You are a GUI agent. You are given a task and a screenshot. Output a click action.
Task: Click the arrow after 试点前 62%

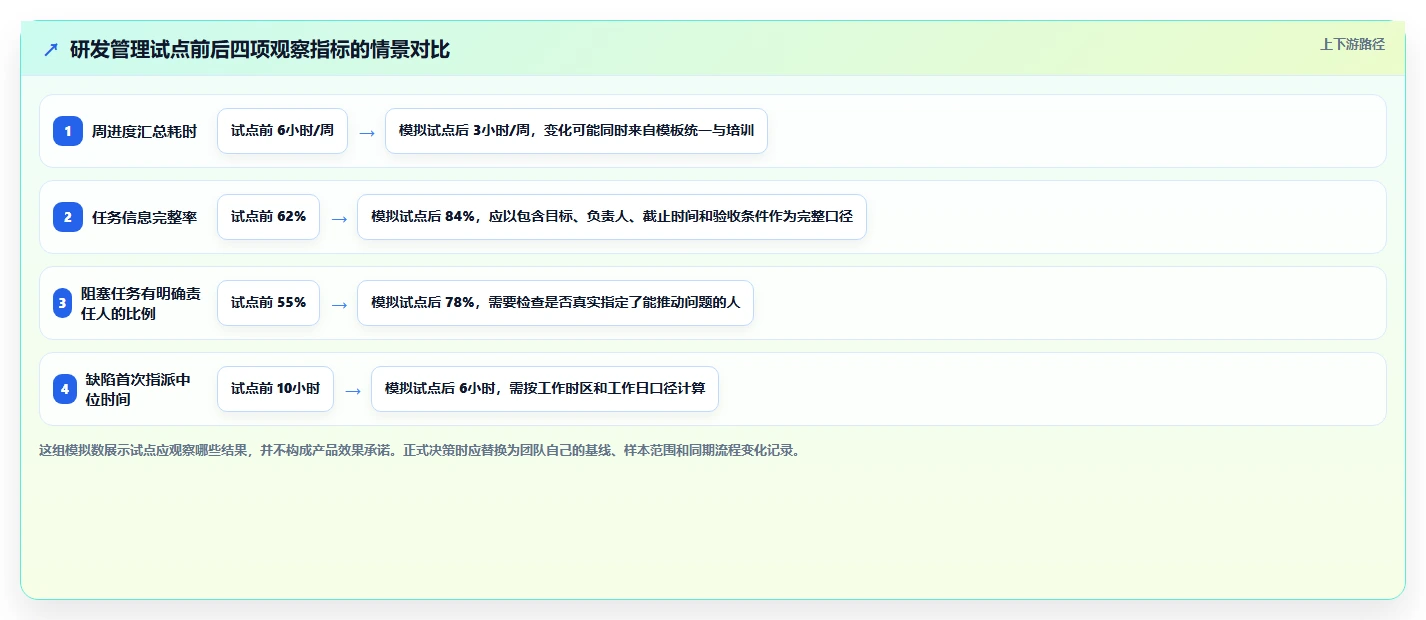click(x=339, y=218)
